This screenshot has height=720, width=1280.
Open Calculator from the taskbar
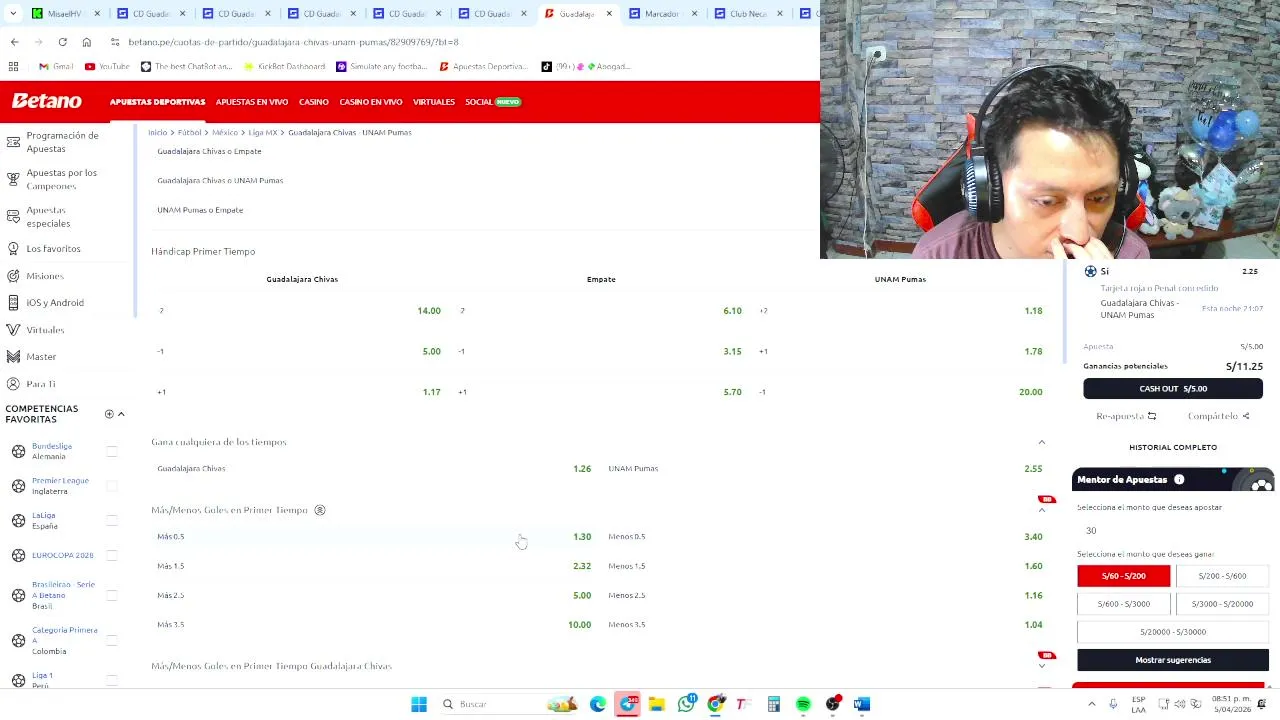[773, 704]
